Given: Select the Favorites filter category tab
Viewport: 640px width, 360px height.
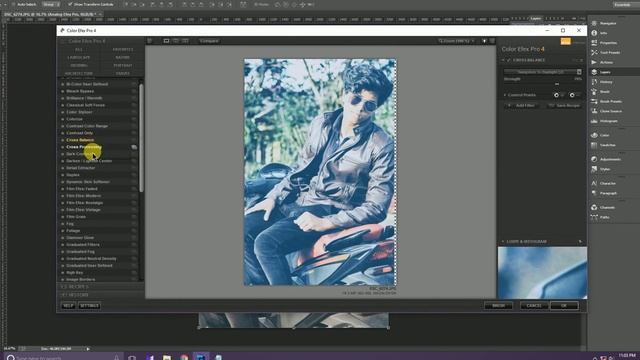Looking at the screenshot, I should tap(122, 49).
